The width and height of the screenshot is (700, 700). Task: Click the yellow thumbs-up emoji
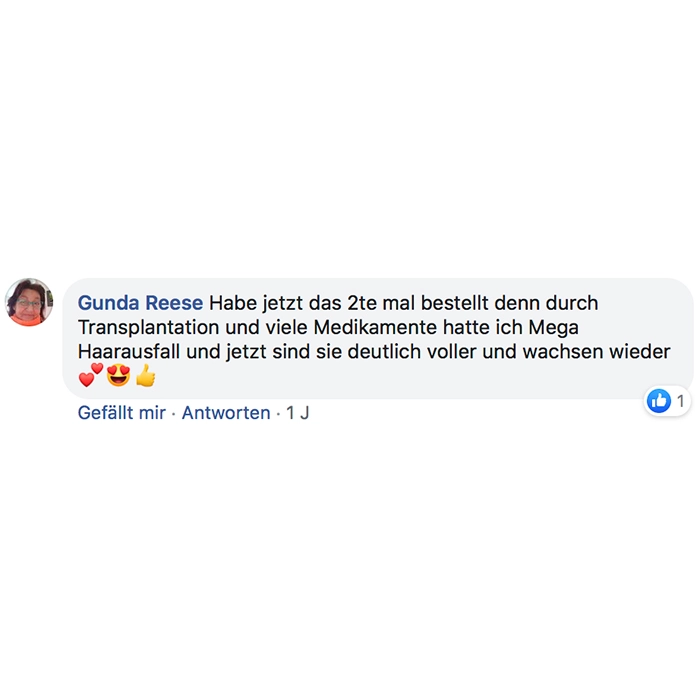pos(146,375)
